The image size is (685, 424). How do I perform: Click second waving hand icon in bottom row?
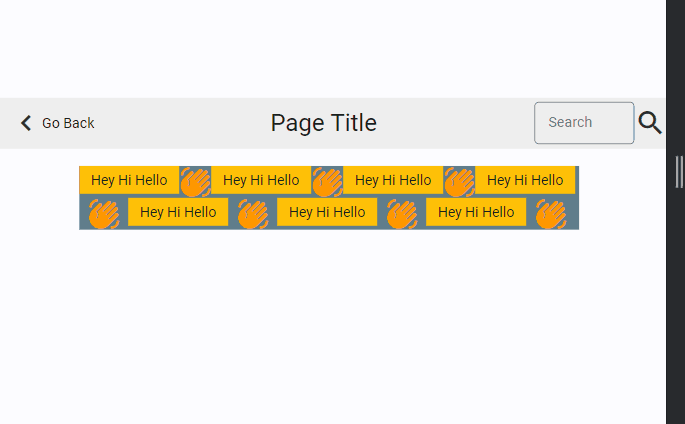point(252,213)
